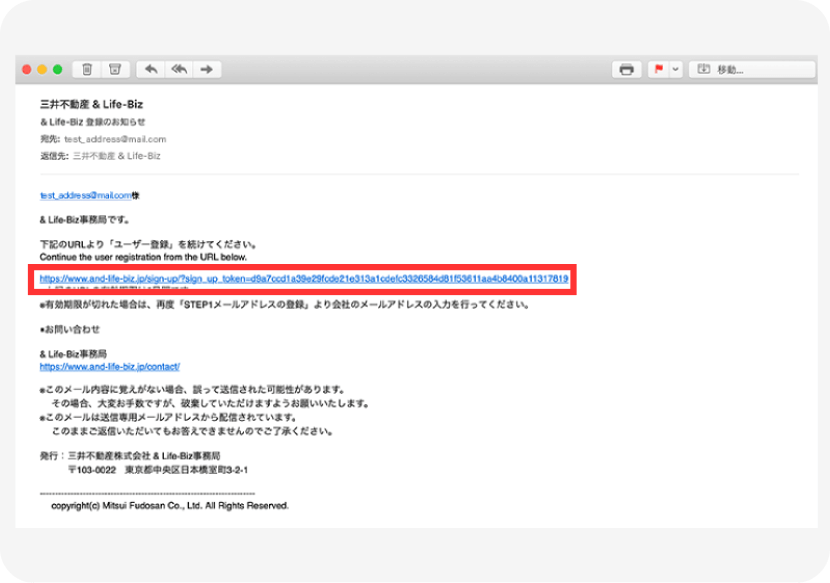Image resolution: width=830 pixels, height=583 pixels.
Task: Forward the email with the right arrow
Action: coord(207,69)
